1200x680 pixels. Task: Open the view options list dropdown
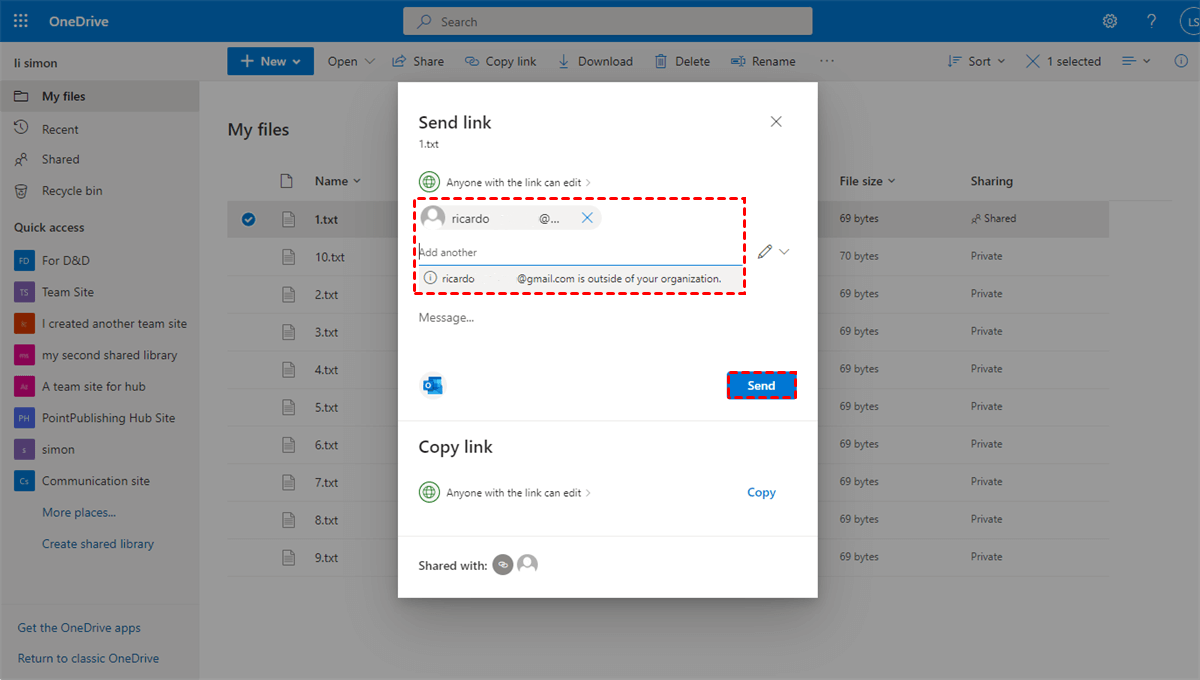coord(1136,61)
